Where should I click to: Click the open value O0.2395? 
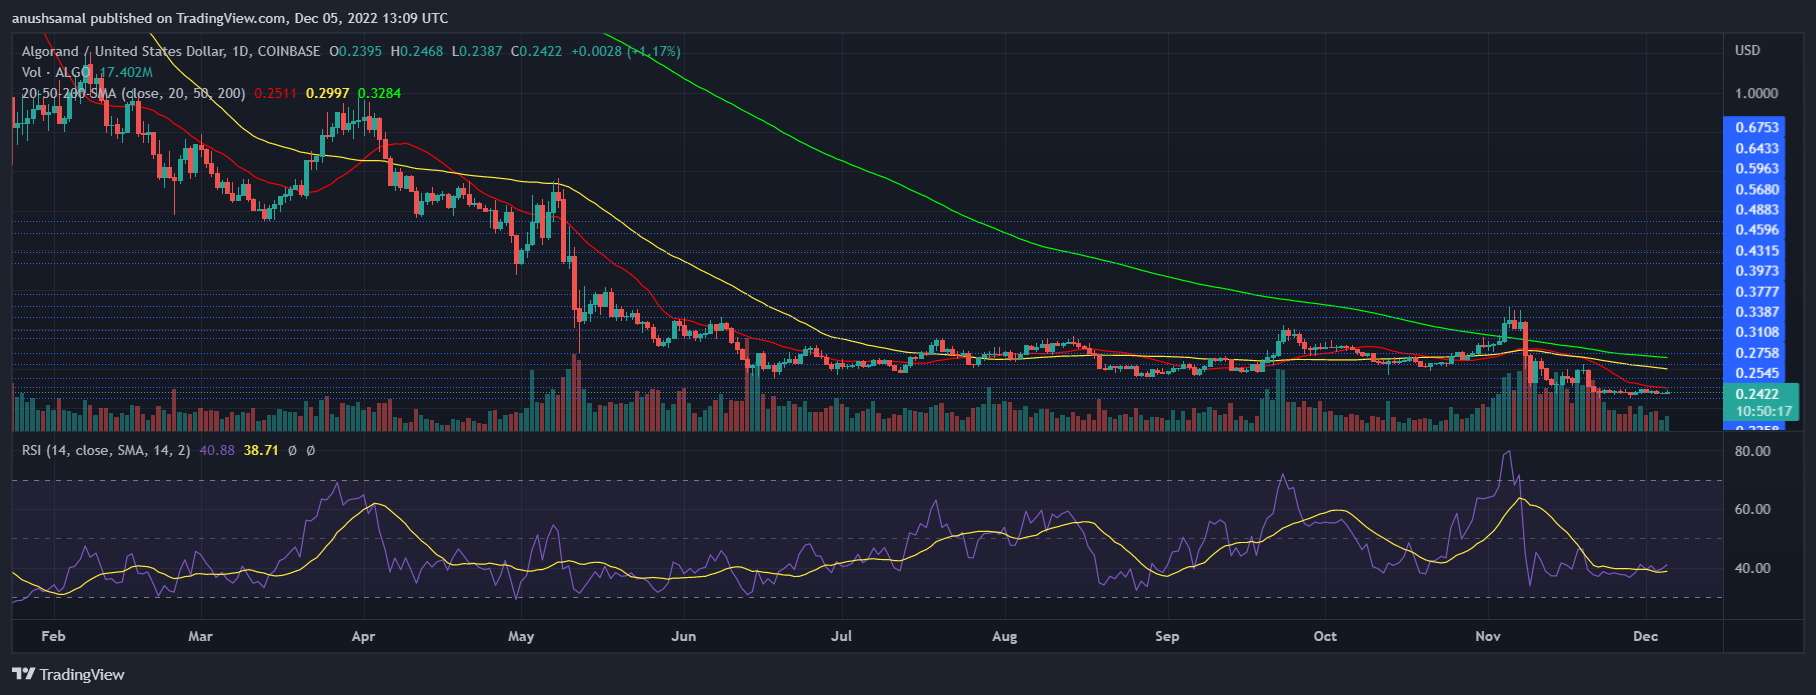pyautogui.click(x=357, y=51)
